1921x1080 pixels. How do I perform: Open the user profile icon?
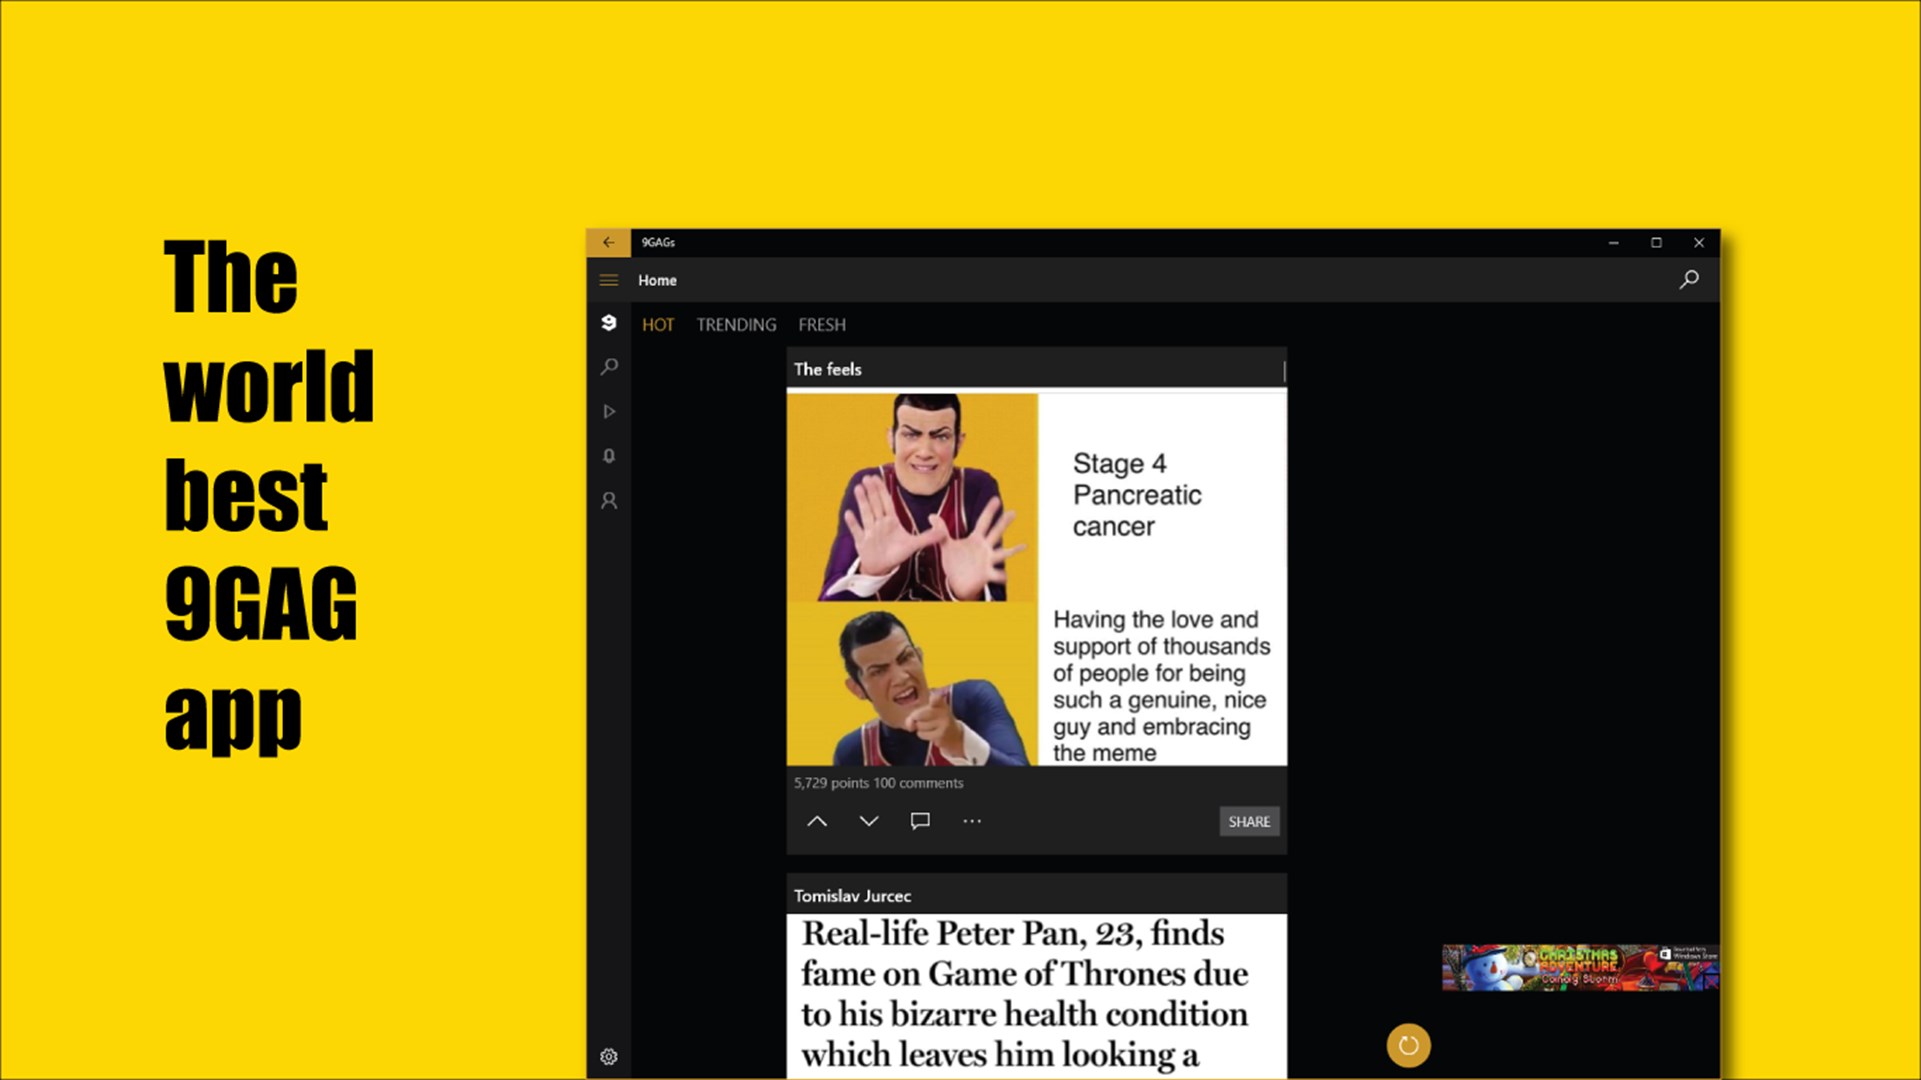coord(608,500)
